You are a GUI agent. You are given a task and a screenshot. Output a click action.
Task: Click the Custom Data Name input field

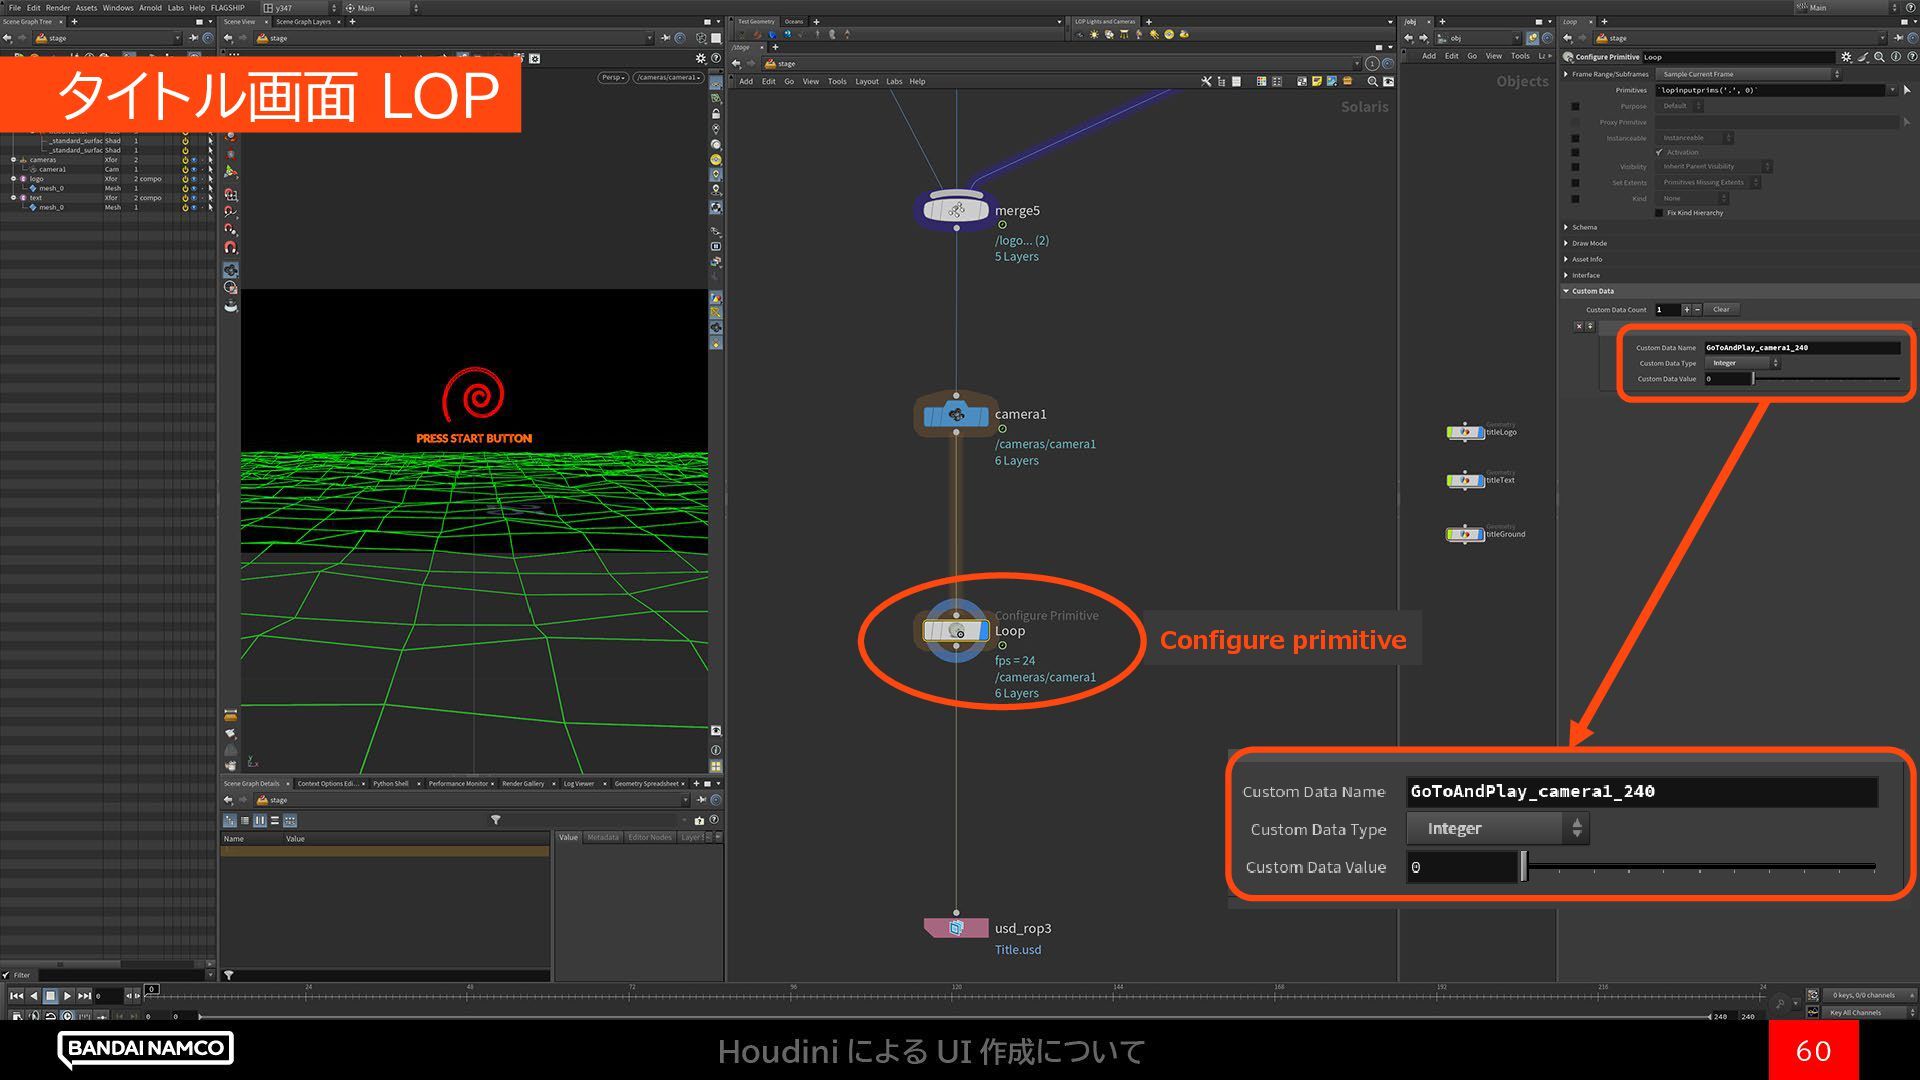pyautogui.click(x=1800, y=348)
